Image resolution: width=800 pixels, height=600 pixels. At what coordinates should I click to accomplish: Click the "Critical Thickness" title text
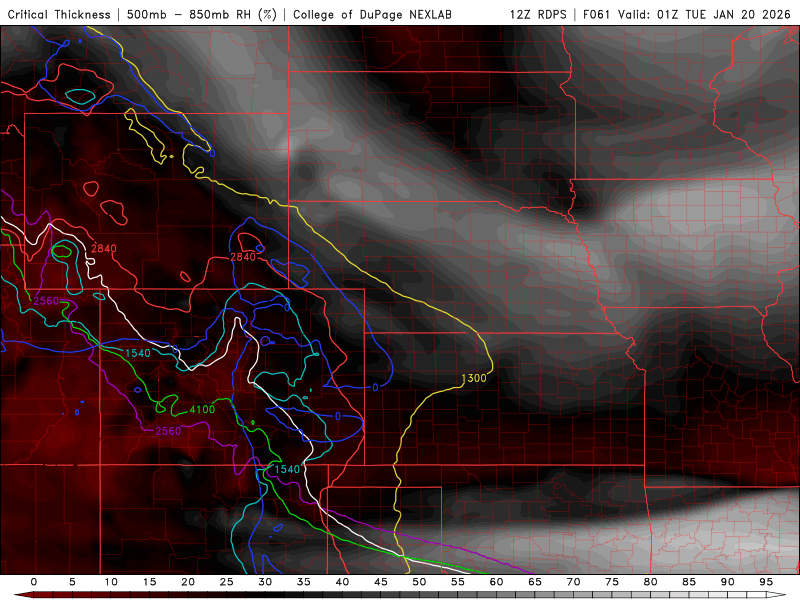coord(59,14)
